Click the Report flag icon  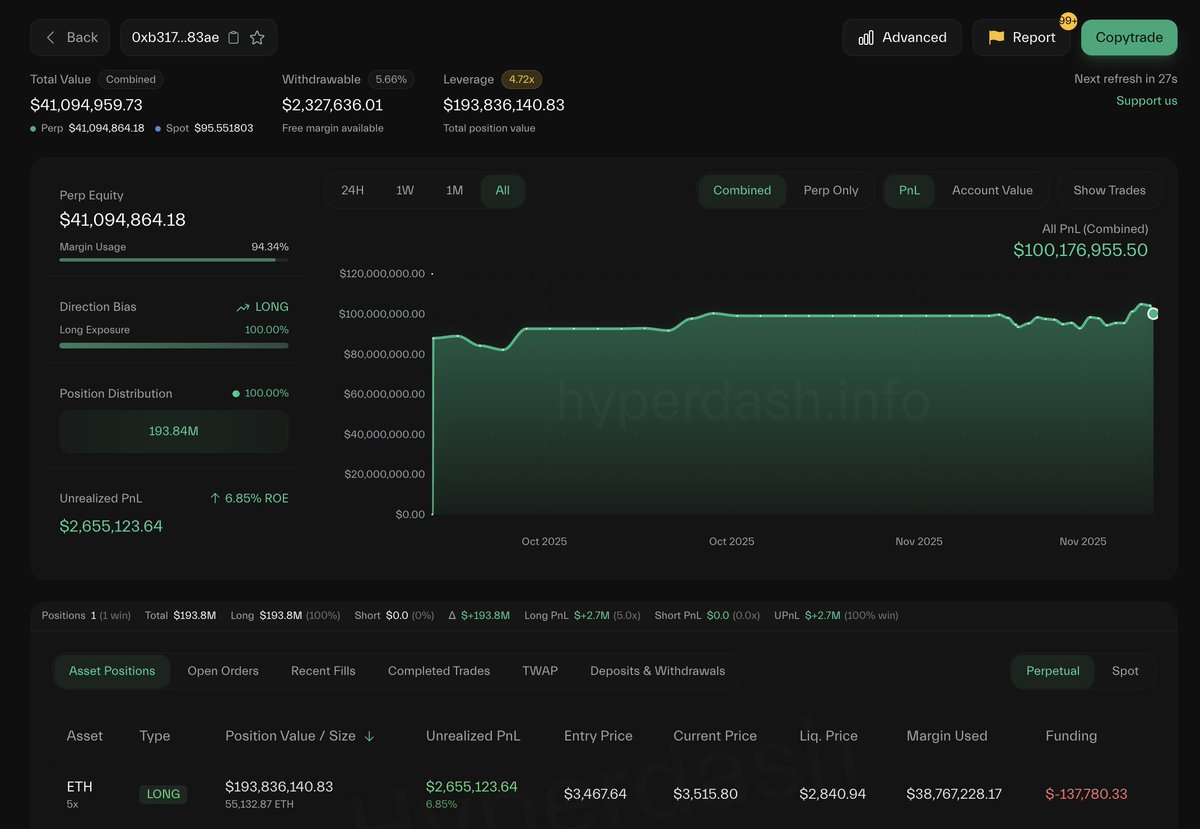[x=996, y=38]
